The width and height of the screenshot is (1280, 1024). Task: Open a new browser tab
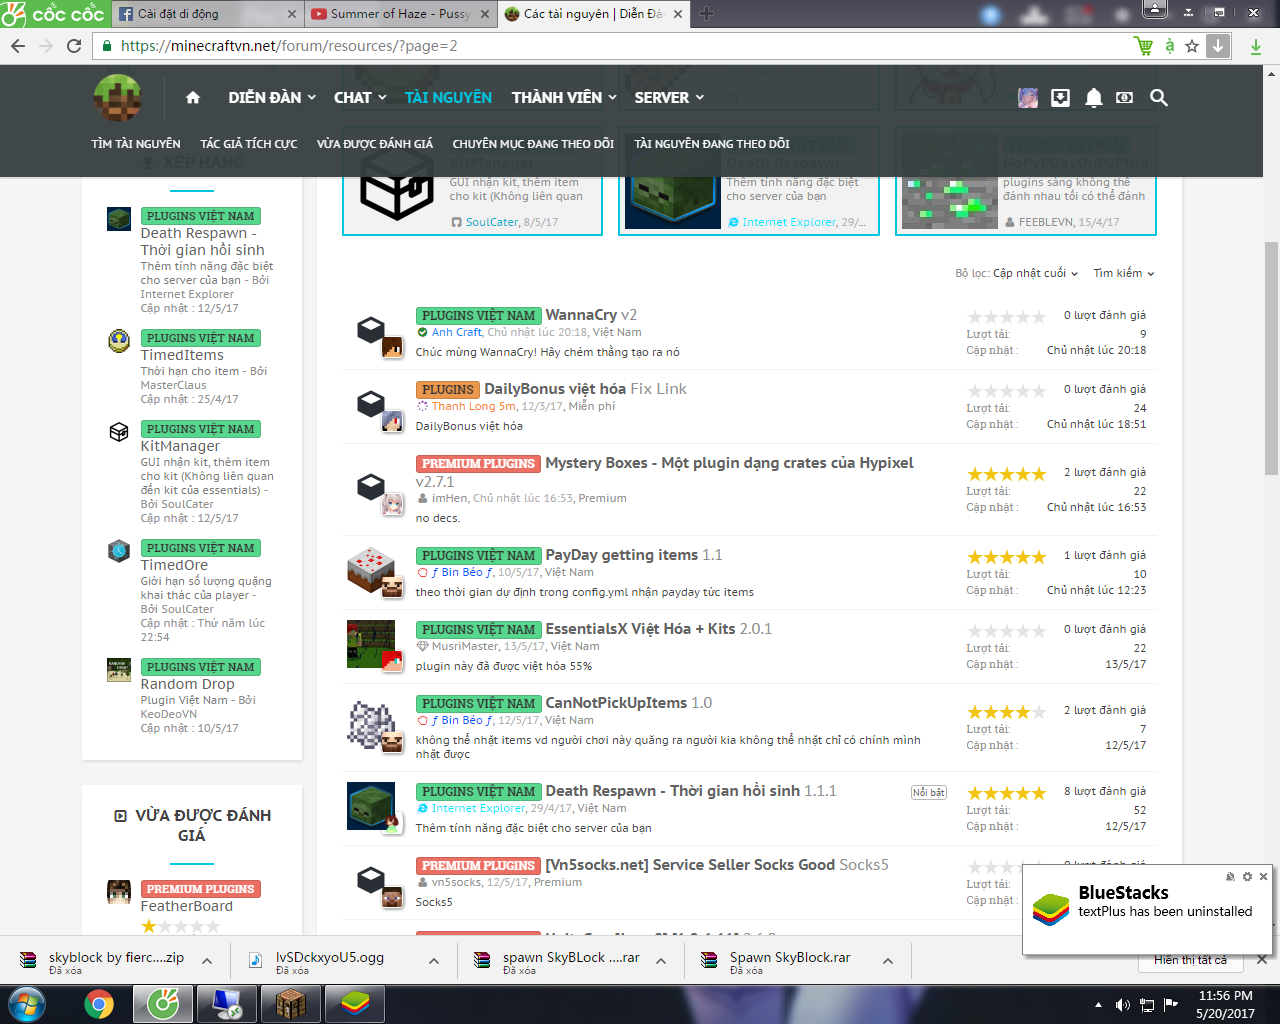706,14
